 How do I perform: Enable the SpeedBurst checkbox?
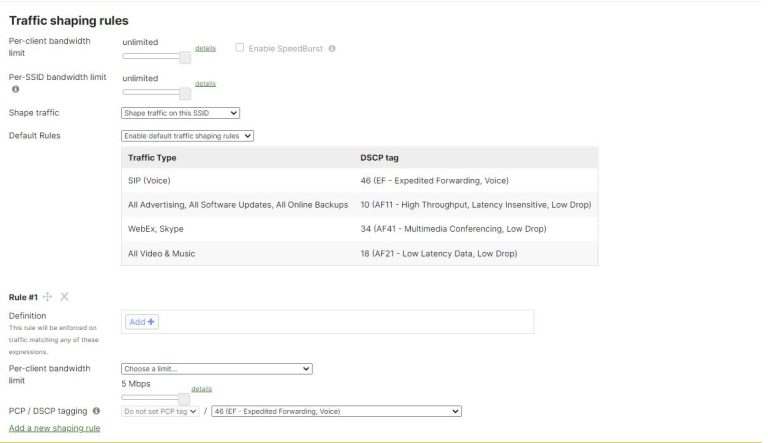tap(240, 48)
